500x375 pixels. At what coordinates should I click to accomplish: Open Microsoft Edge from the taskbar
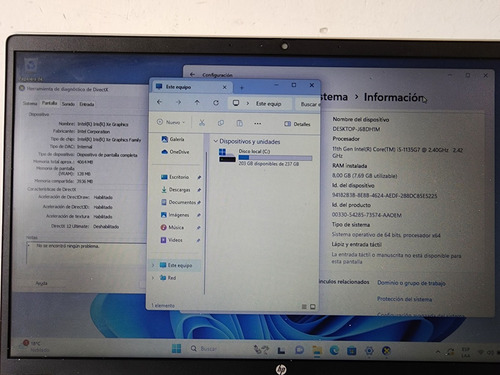(334, 350)
